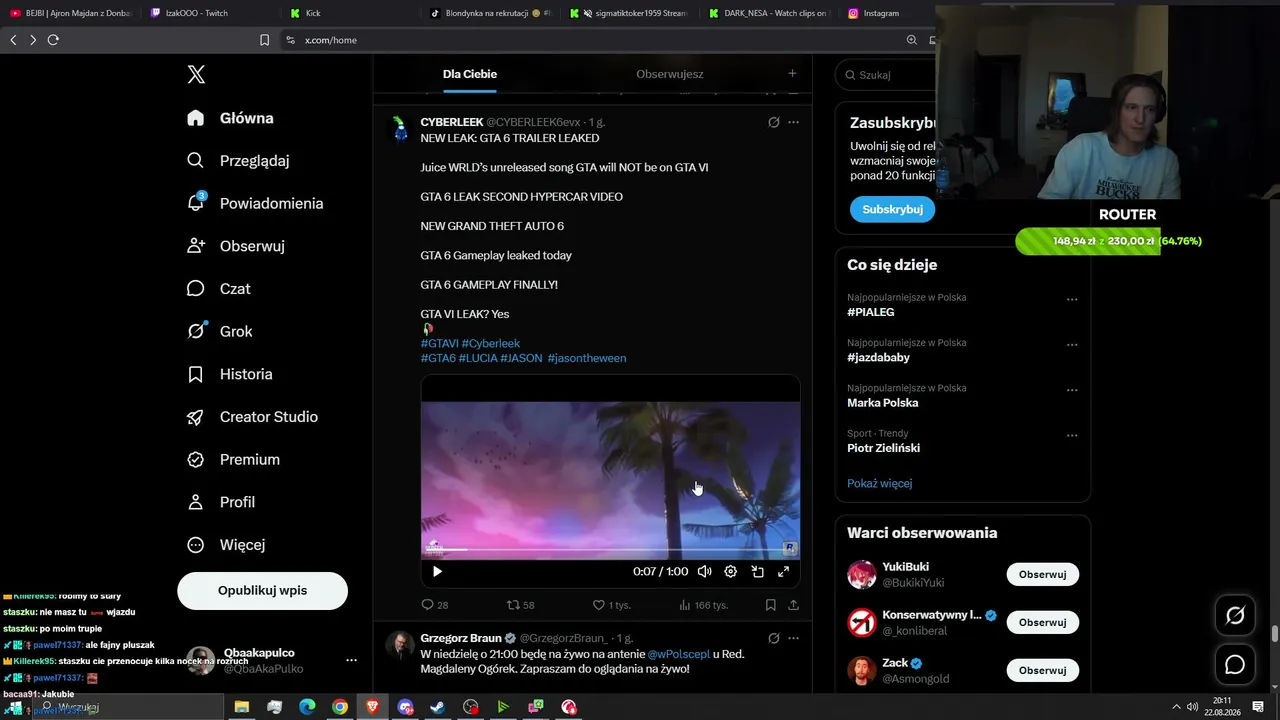Open the #jasontheween hashtag link
Image resolution: width=1280 pixels, height=720 pixels.
587,358
